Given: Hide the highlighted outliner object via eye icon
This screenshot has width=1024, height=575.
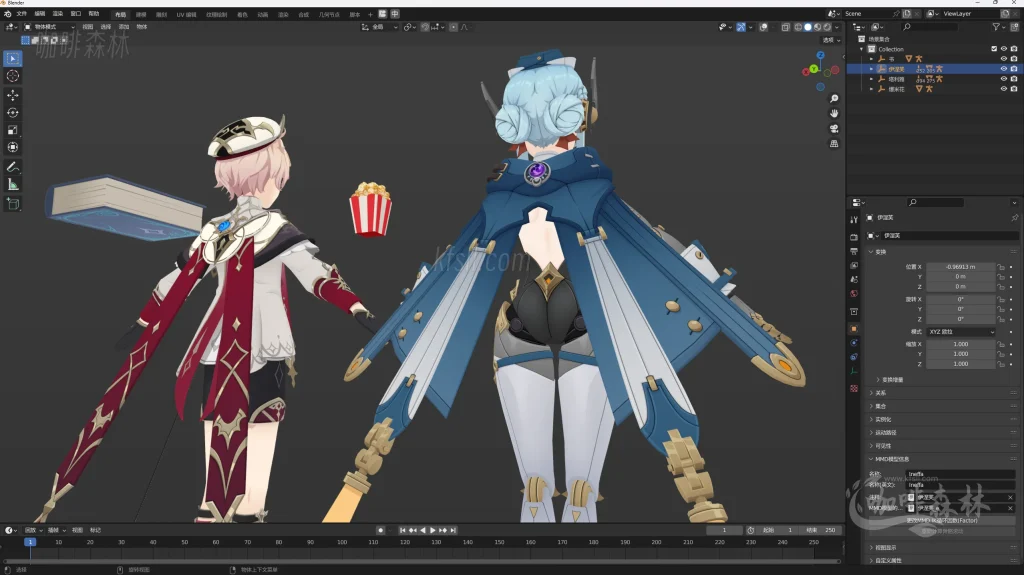Looking at the screenshot, I should pyautogui.click(x=1004, y=69).
